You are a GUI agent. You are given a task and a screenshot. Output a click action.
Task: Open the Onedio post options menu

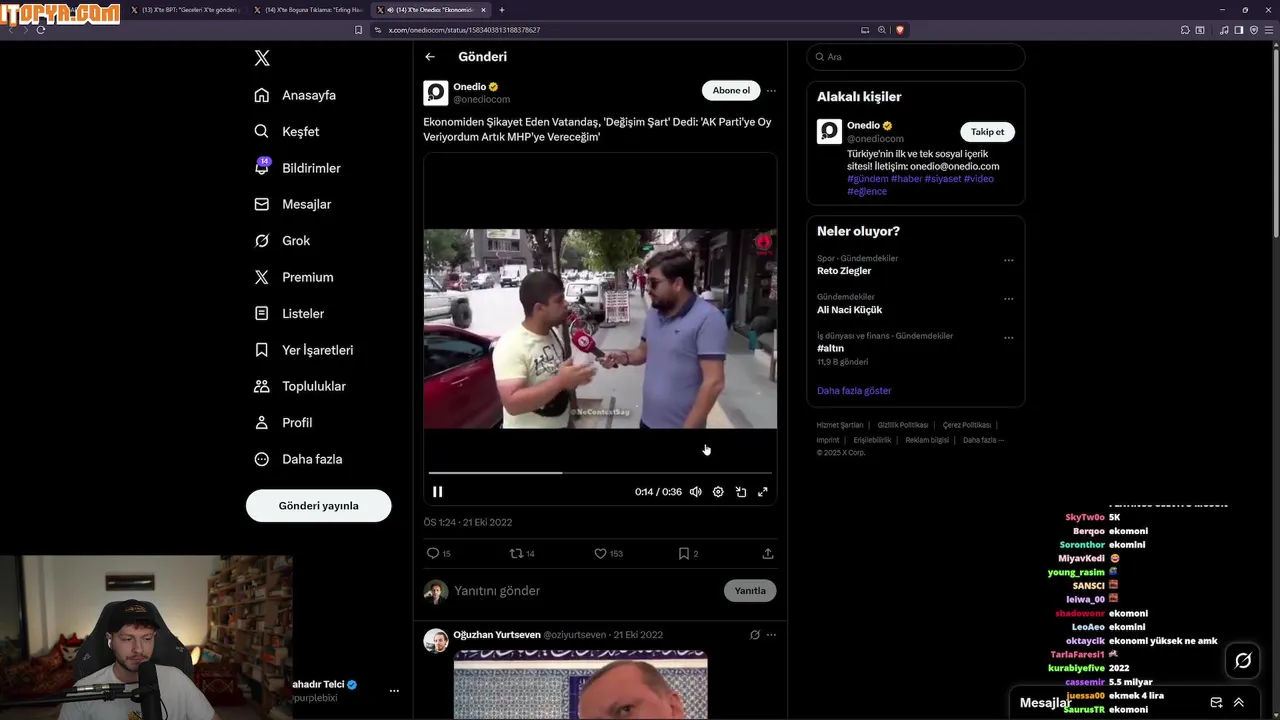[x=771, y=91]
